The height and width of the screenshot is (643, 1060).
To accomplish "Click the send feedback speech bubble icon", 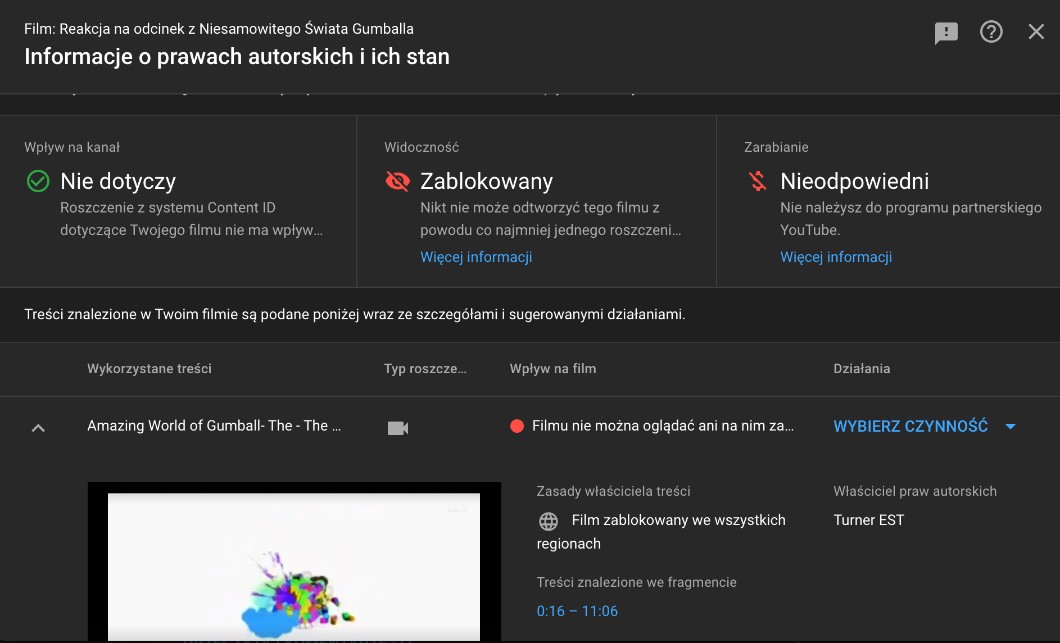I will click(946, 33).
